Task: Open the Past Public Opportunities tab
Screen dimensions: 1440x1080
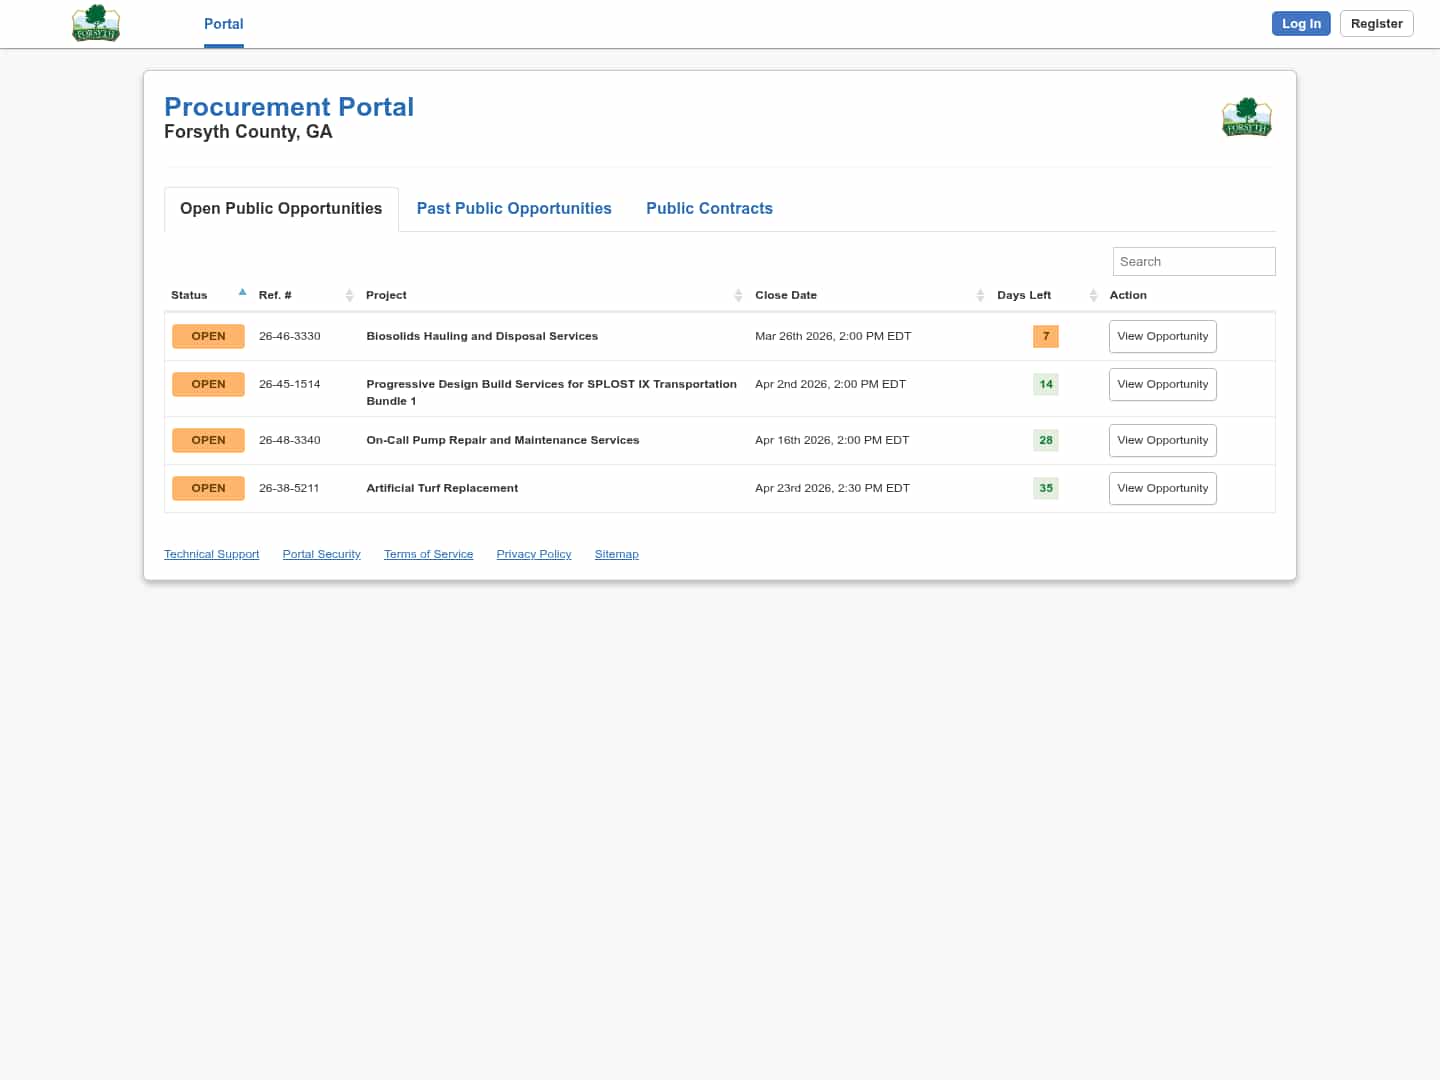Action: [514, 208]
